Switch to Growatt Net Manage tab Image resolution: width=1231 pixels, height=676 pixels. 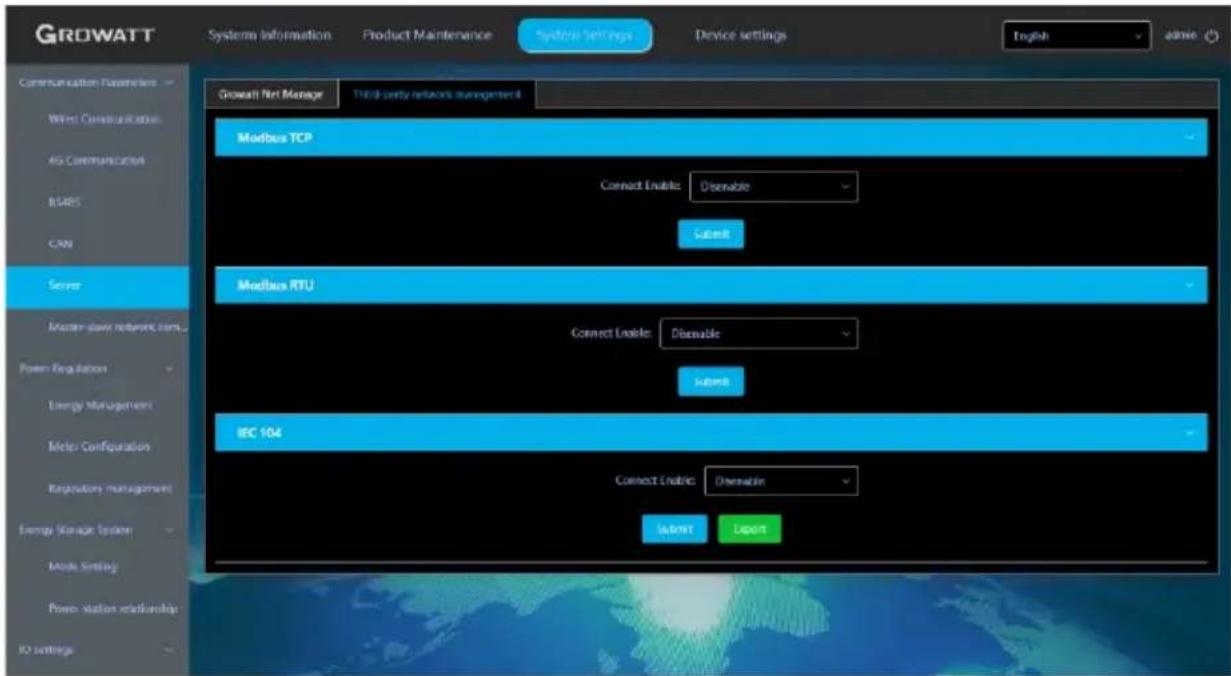(271, 94)
